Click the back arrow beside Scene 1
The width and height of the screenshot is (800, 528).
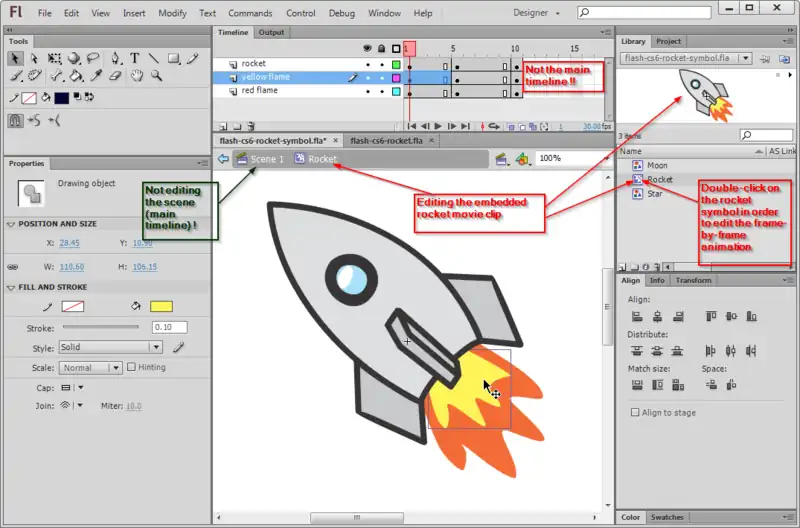[x=223, y=159]
